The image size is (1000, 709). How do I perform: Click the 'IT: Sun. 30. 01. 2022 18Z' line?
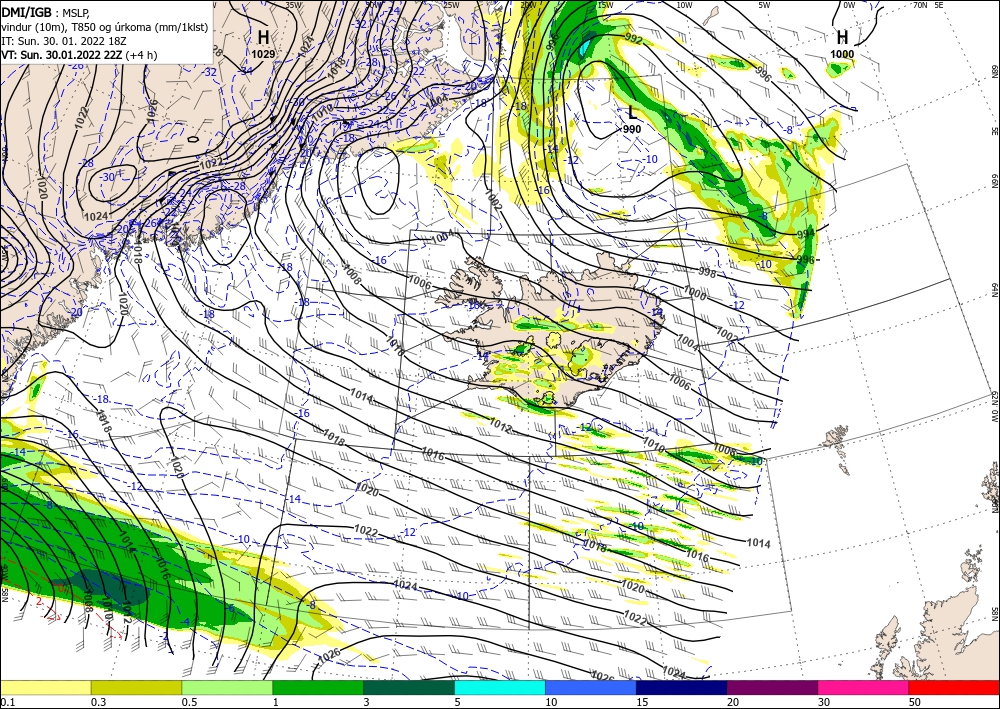pos(62,41)
